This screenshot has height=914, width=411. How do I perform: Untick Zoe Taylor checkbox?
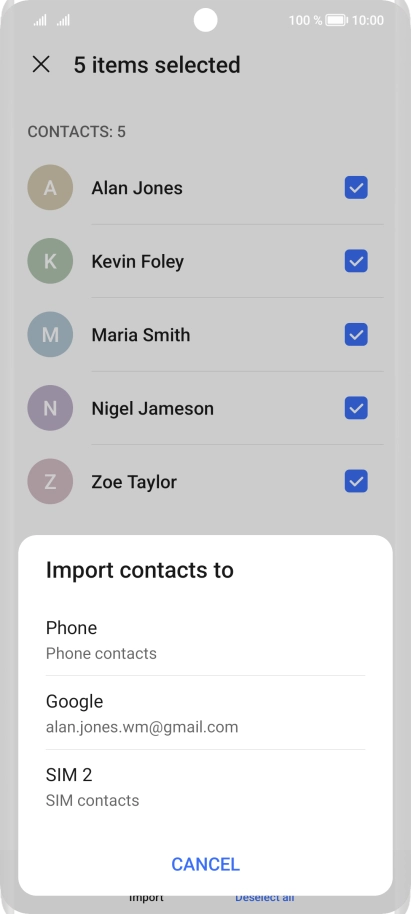(x=356, y=481)
